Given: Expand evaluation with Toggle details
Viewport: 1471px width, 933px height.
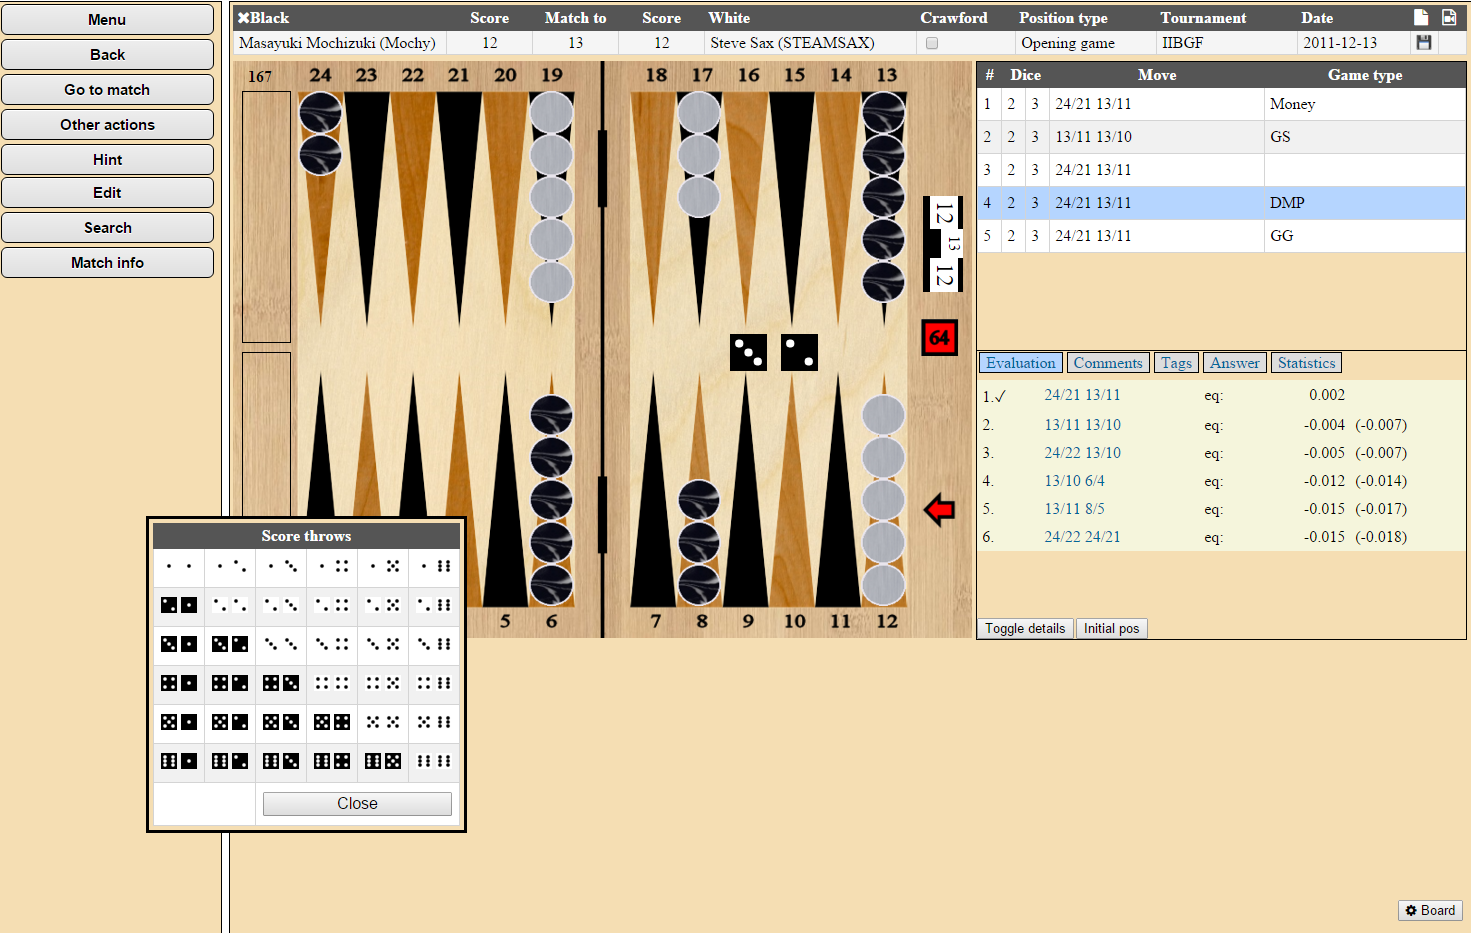Looking at the screenshot, I should pos(1024,628).
